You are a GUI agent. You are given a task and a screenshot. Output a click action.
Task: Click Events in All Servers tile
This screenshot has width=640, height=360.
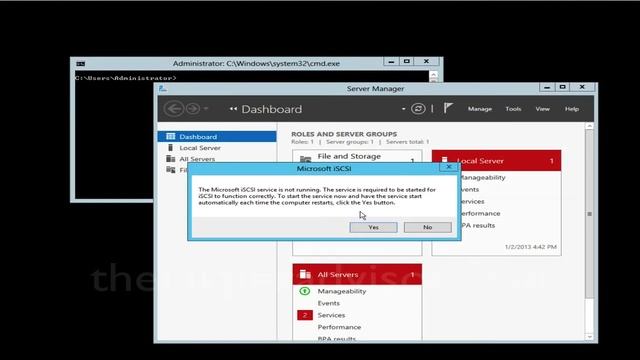[329, 303]
